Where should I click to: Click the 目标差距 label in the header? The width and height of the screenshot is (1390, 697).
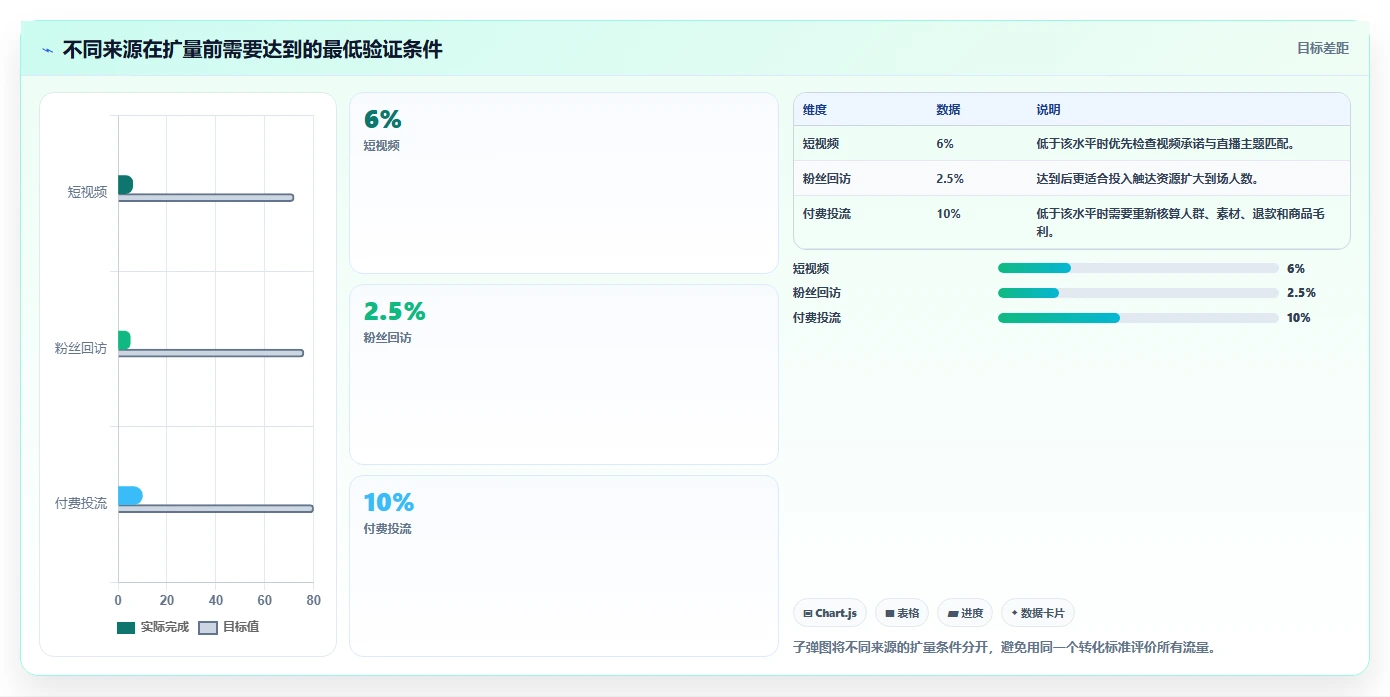click(x=1322, y=48)
